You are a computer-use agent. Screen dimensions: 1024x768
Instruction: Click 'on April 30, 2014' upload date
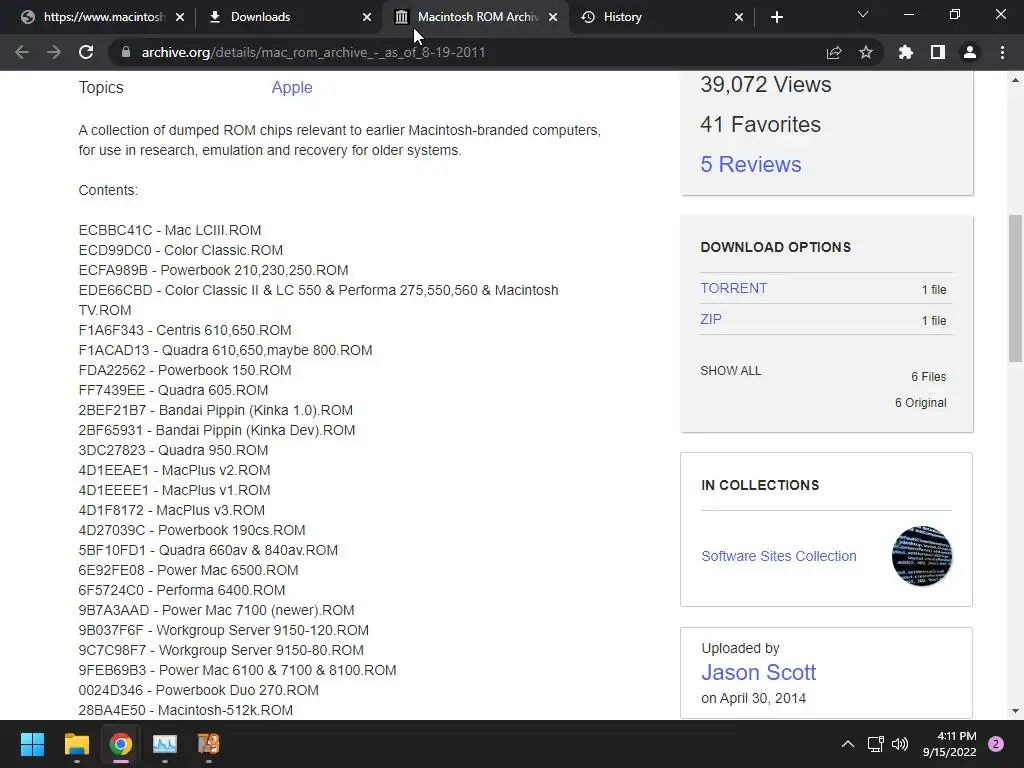click(754, 698)
